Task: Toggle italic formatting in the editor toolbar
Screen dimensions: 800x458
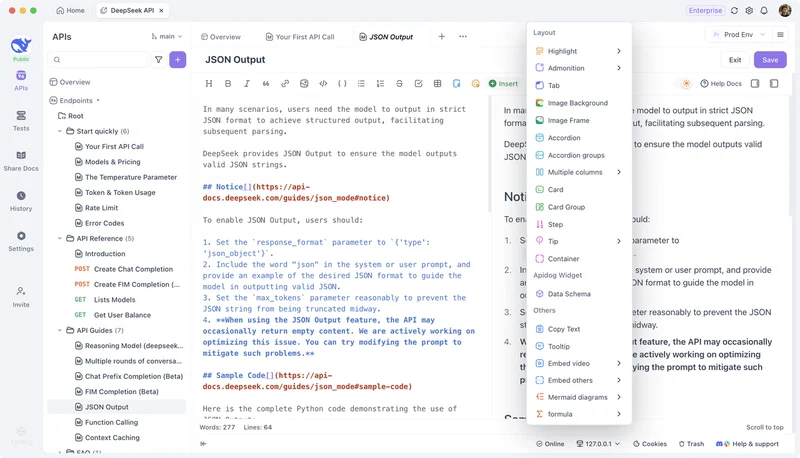Action: (x=247, y=84)
